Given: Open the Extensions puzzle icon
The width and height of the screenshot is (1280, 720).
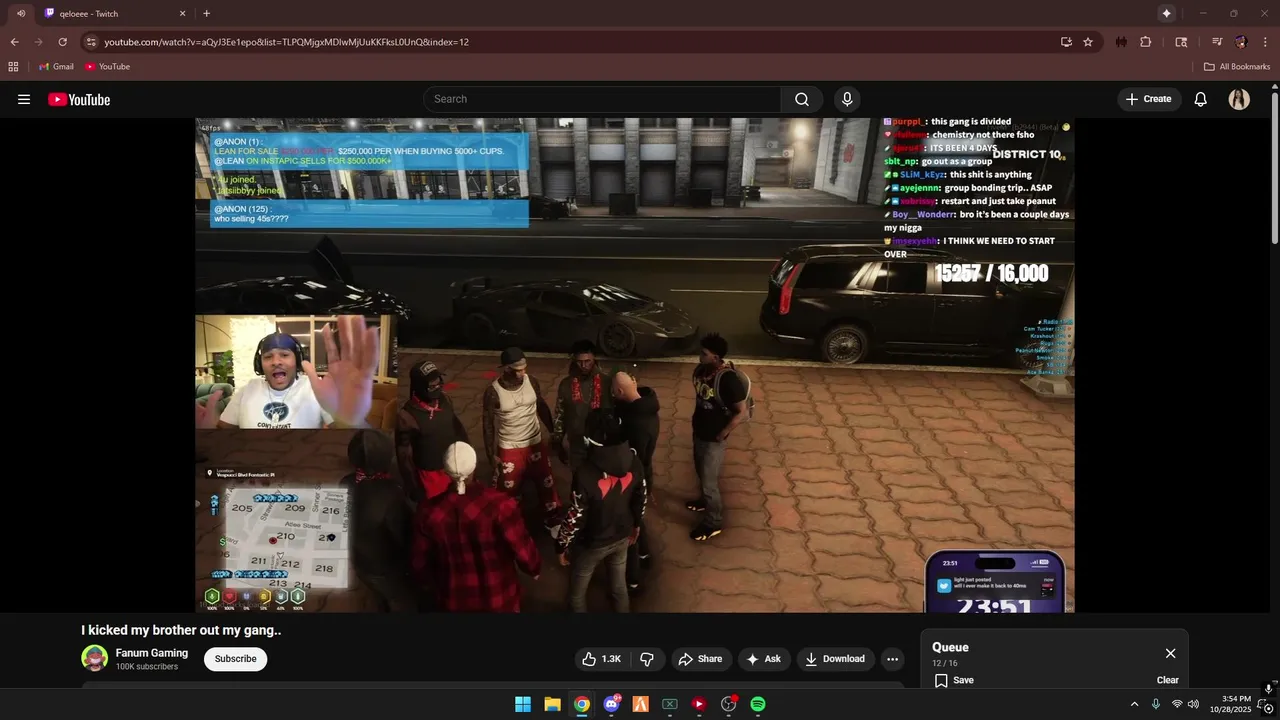Looking at the screenshot, I should [x=1146, y=42].
